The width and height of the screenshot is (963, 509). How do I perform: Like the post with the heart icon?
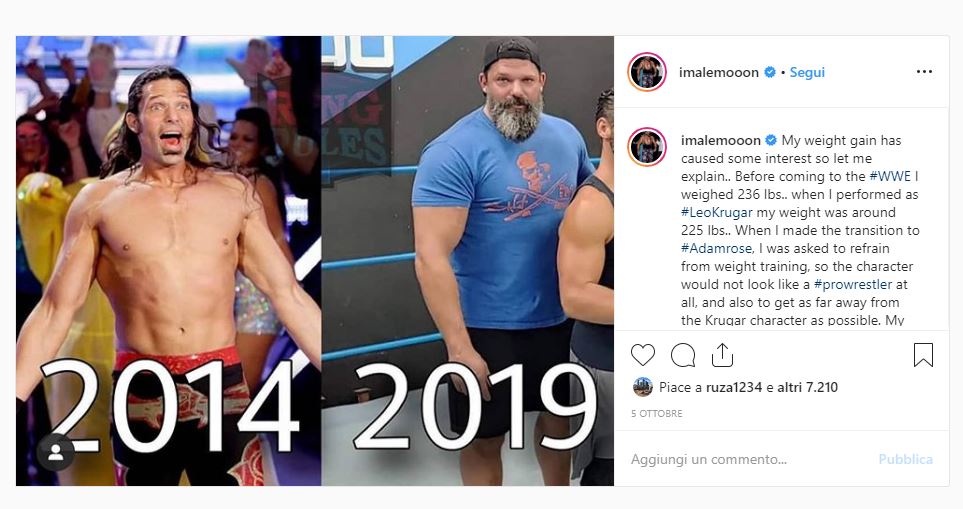(x=643, y=355)
